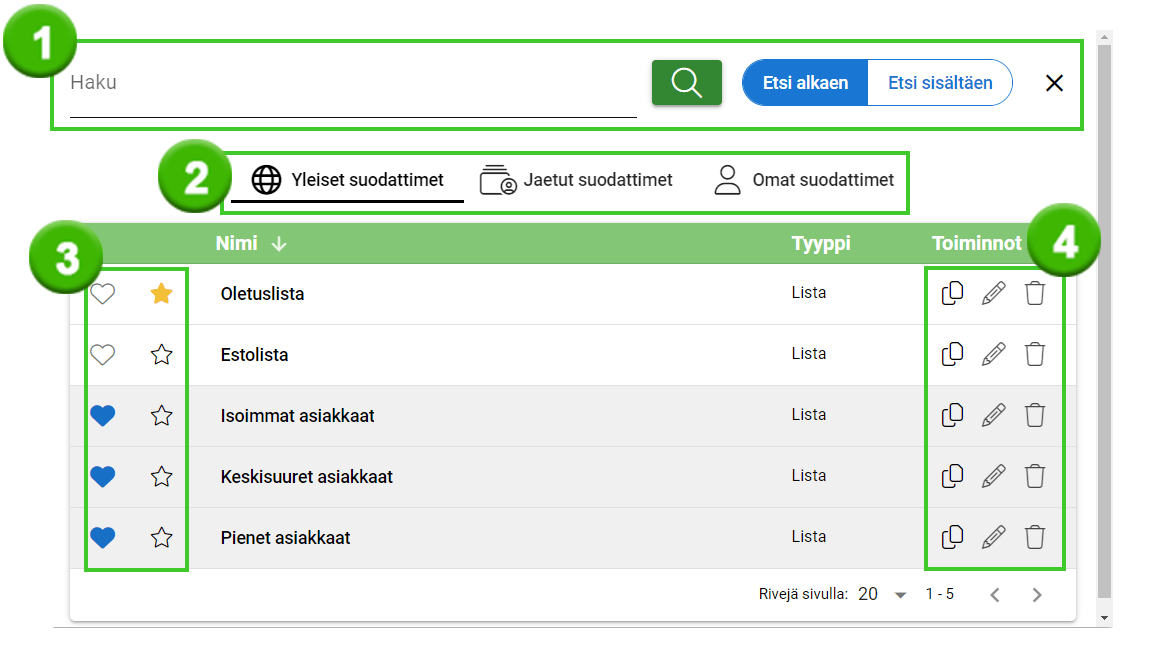Screen dimensions: 1166x658
Task: Switch to Jaetut suodattimet tab
Action: click(x=576, y=181)
